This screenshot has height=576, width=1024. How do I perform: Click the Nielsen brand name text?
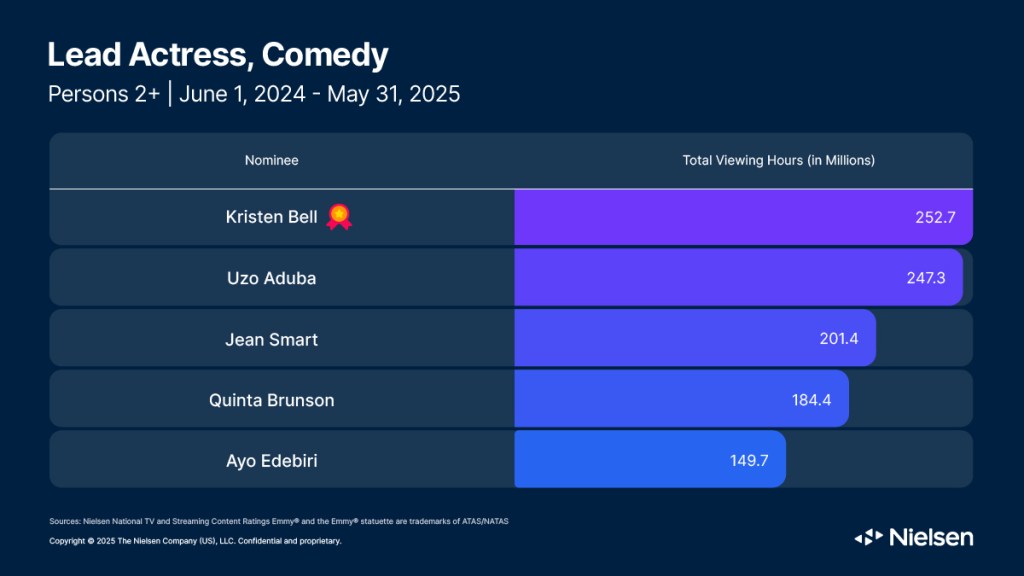pos(928,538)
